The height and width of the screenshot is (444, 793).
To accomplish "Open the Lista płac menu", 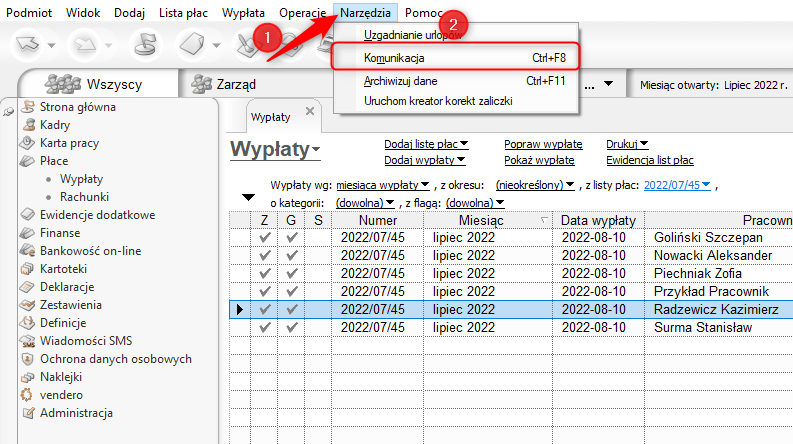I will point(183,13).
